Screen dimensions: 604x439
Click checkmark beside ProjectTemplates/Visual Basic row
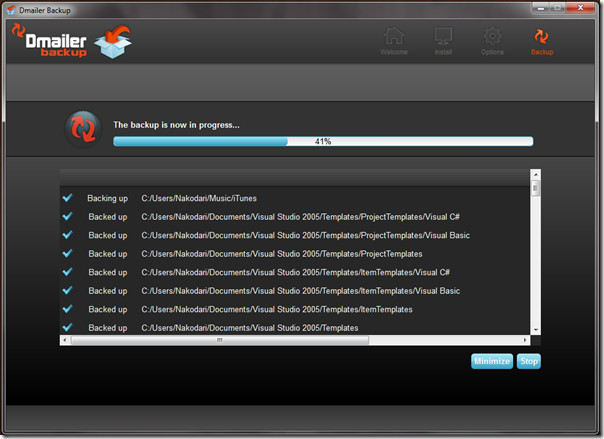(x=67, y=235)
